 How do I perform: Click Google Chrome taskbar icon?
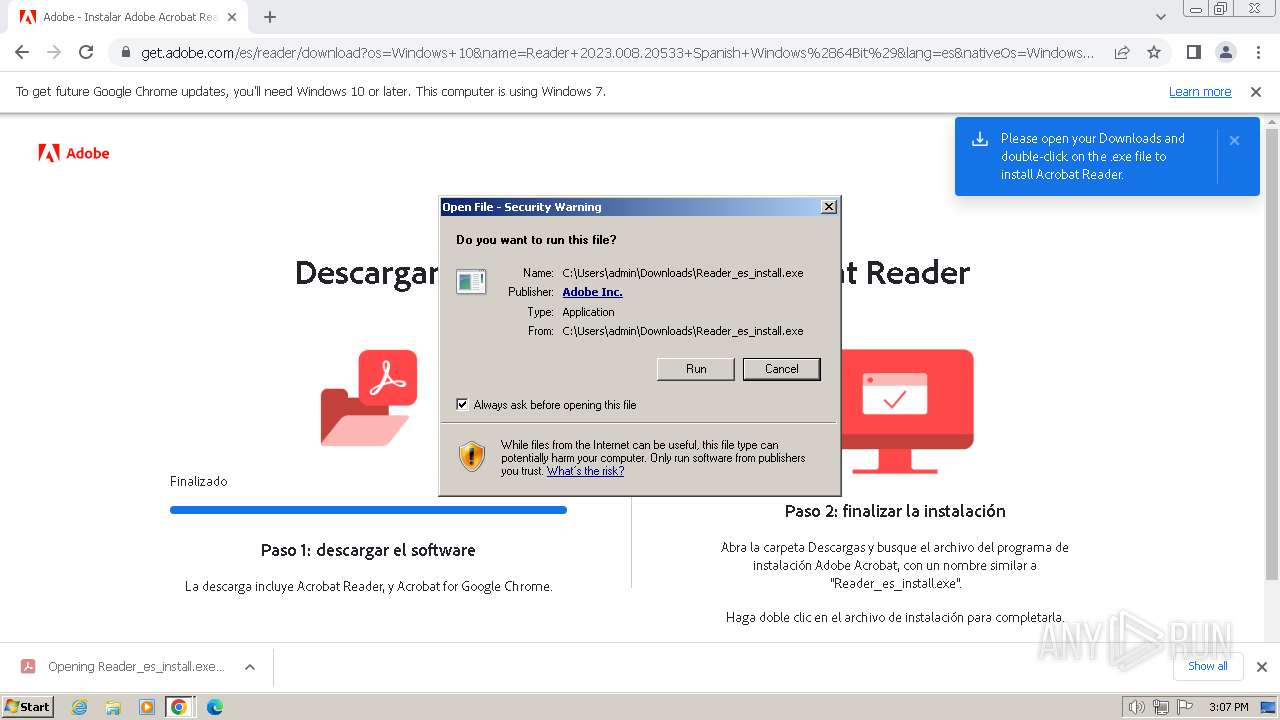pos(179,707)
